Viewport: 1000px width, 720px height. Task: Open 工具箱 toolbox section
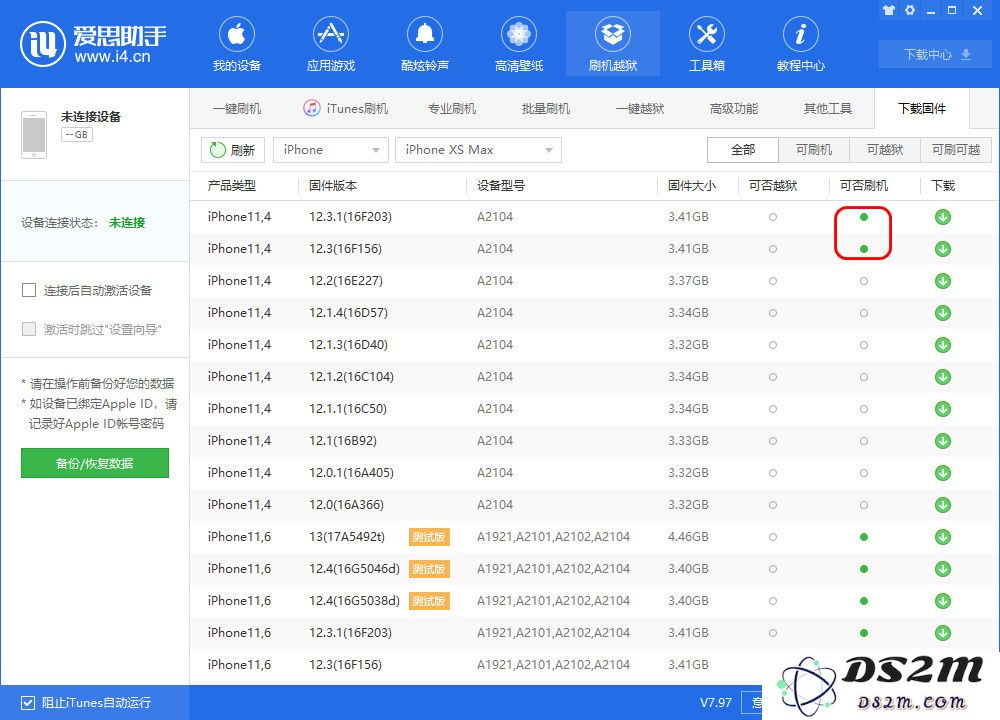(707, 45)
